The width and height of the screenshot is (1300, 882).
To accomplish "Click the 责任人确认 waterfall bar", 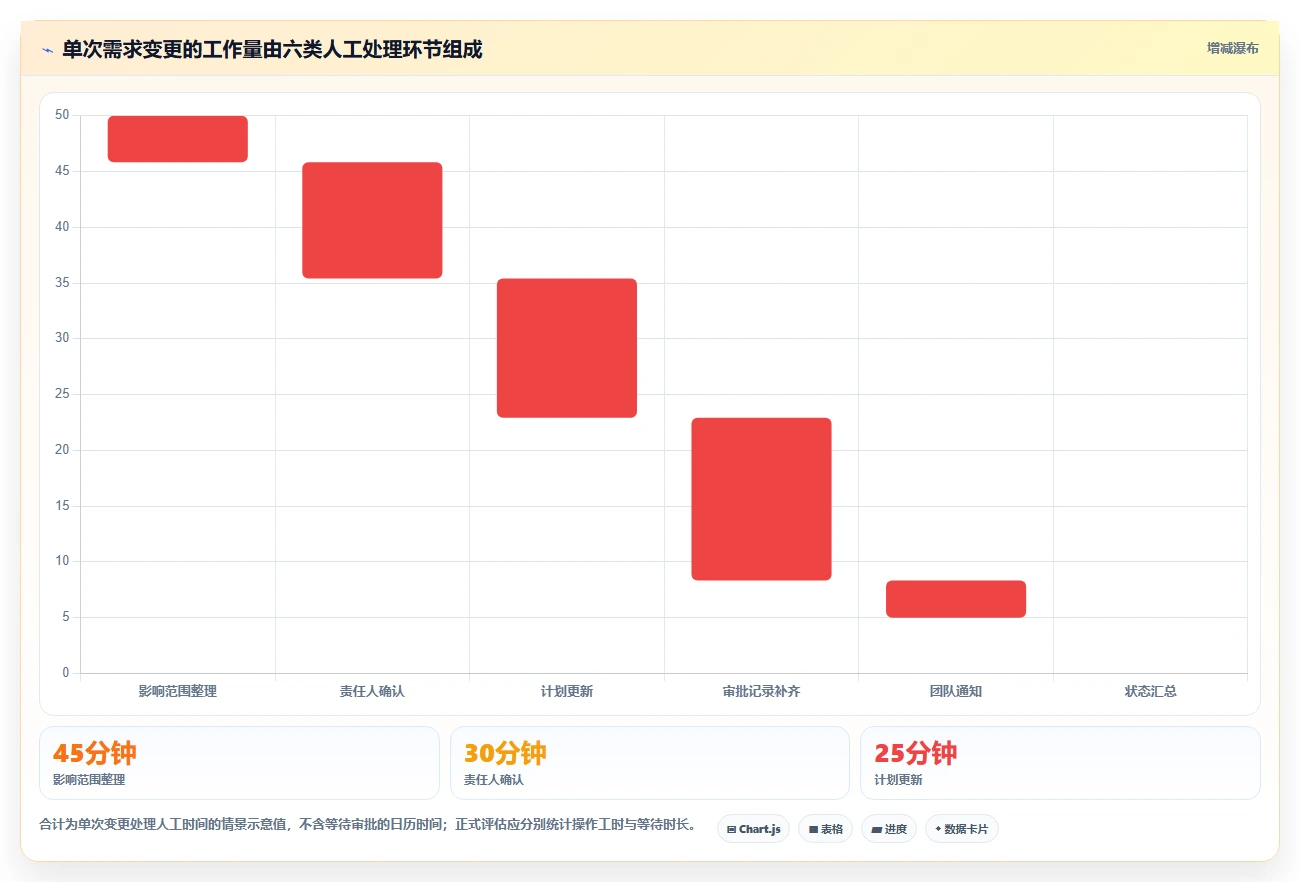I will [x=372, y=220].
